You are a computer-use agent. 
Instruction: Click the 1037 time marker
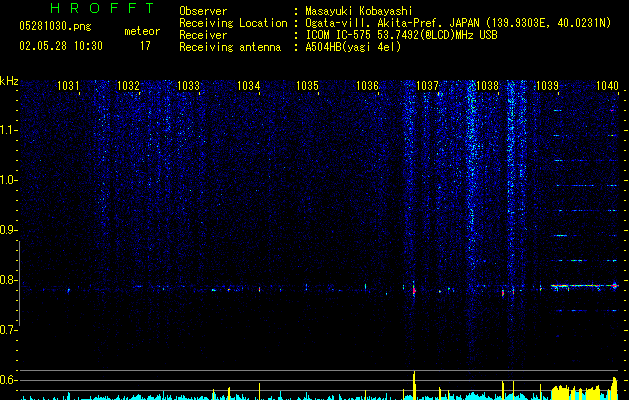427,86
